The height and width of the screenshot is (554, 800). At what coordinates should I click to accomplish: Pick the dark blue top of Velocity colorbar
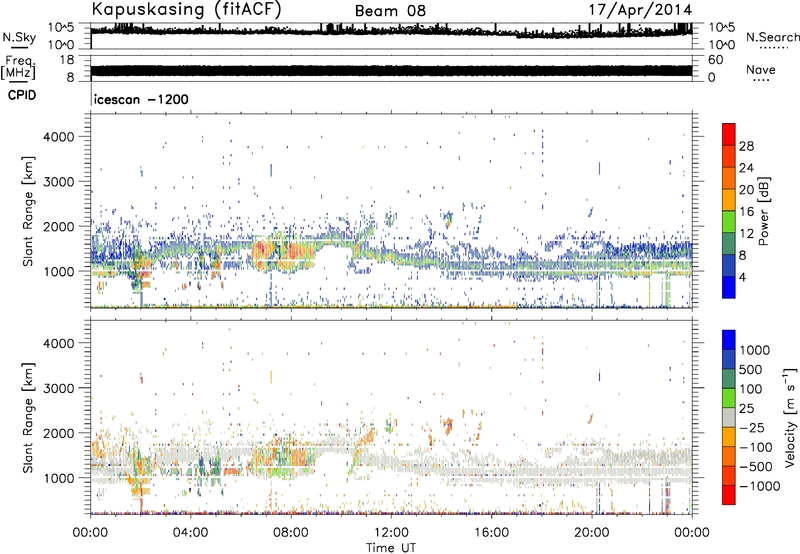[729, 340]
